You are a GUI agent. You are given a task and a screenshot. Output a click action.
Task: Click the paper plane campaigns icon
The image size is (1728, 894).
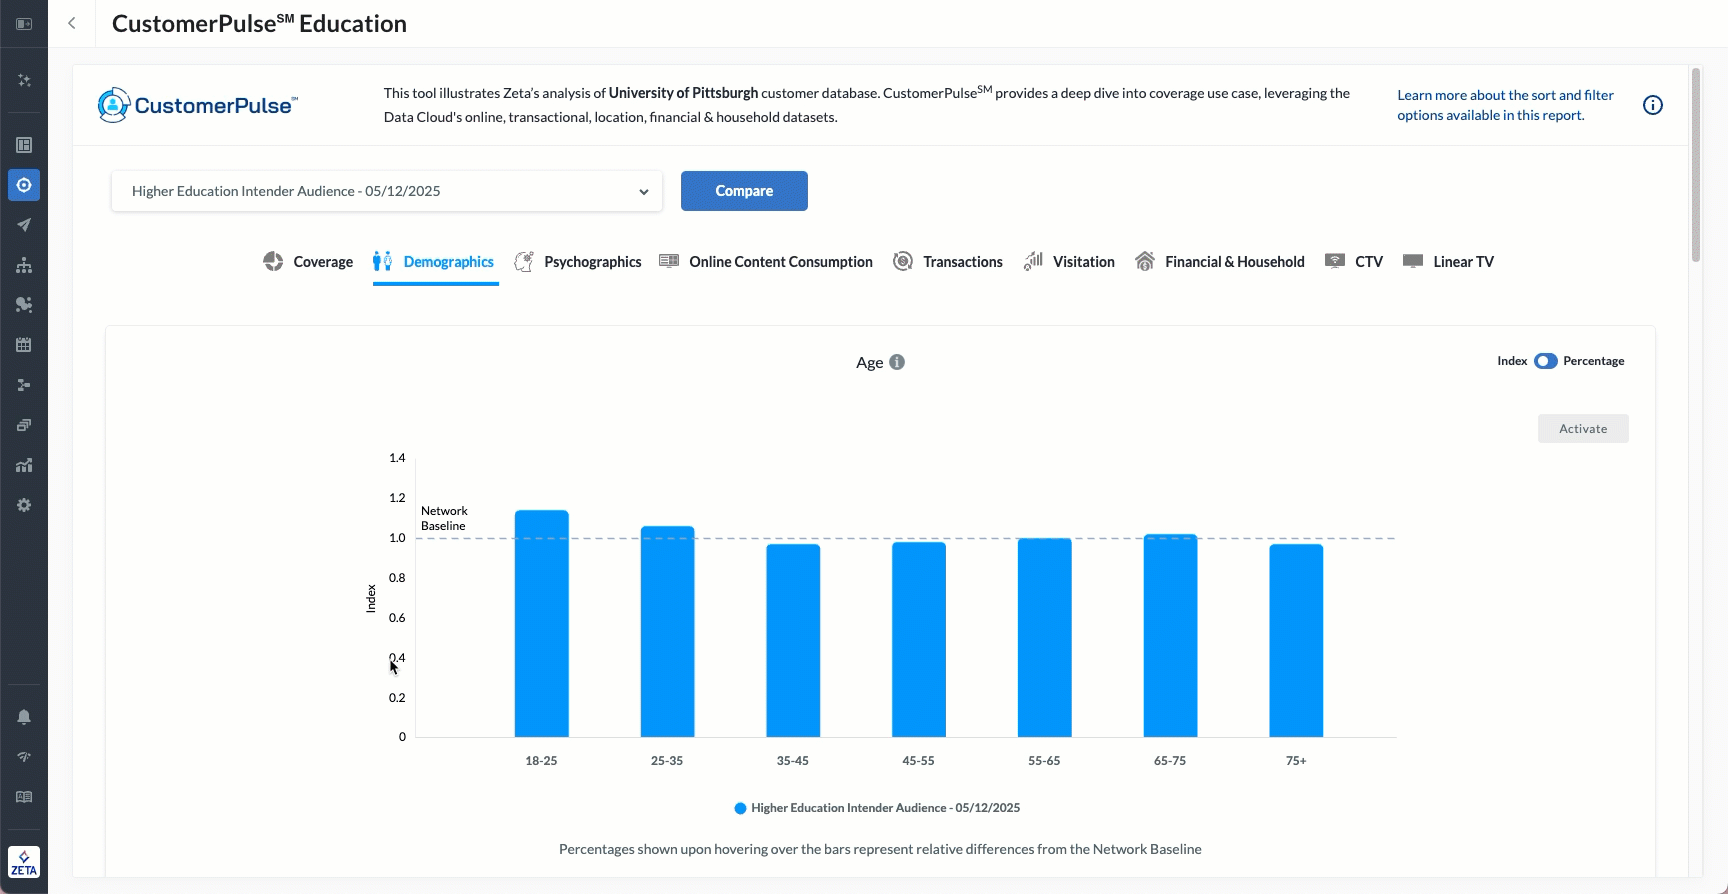point(24,225)
